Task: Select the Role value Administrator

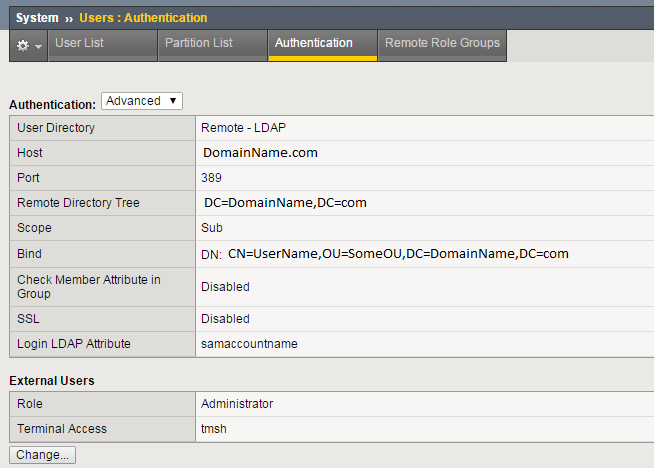Action: coord(237,404)
